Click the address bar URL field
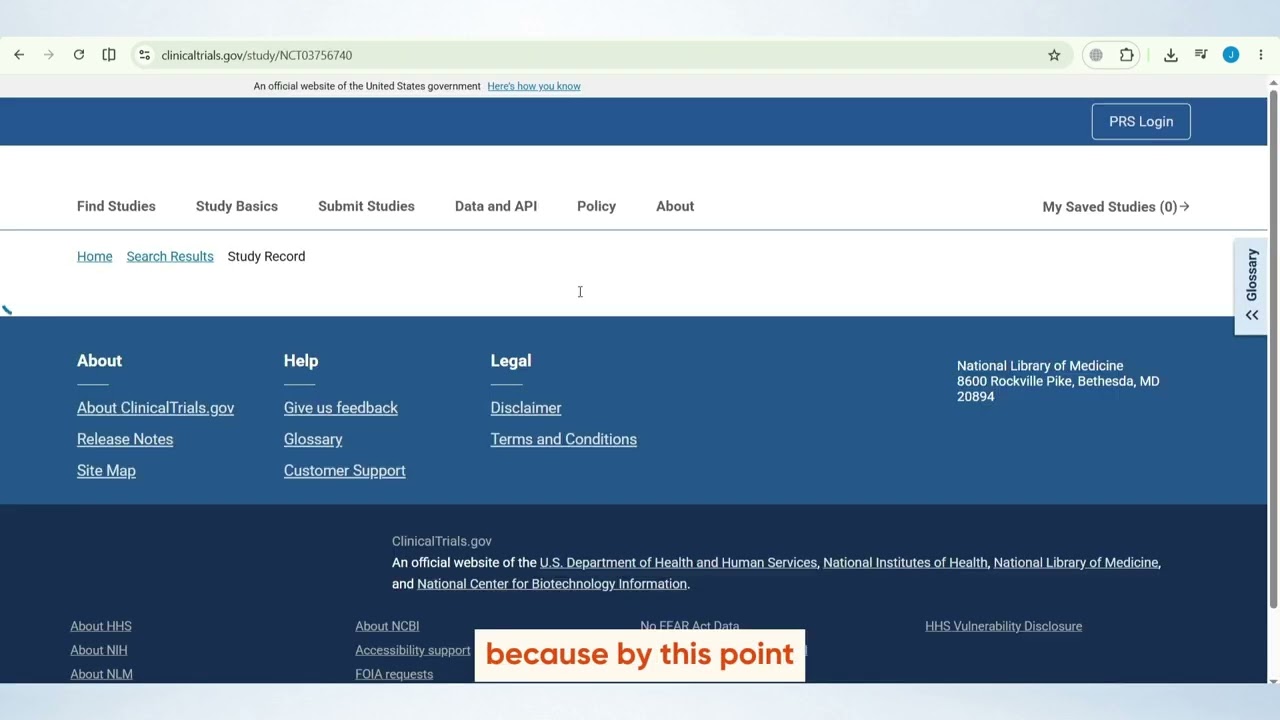This screenshot has height=720, width=1280. pos(600,55)
